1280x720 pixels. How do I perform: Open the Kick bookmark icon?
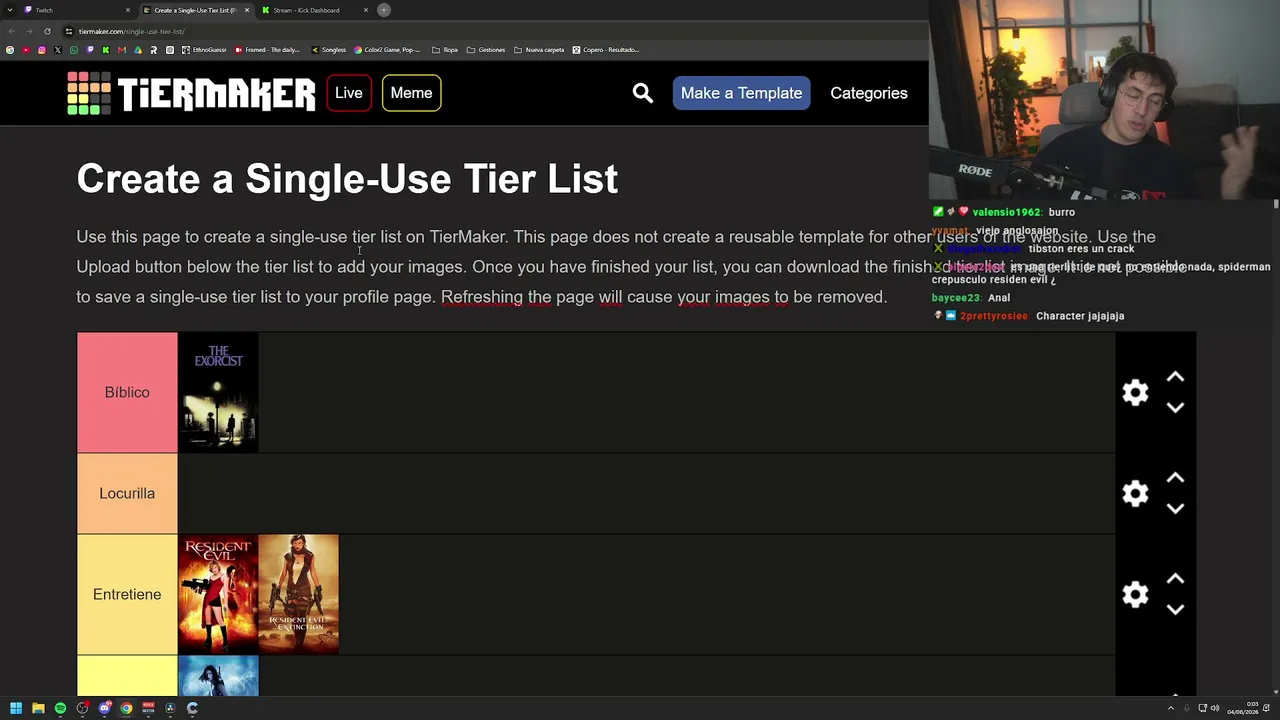[x=105, y=50]
